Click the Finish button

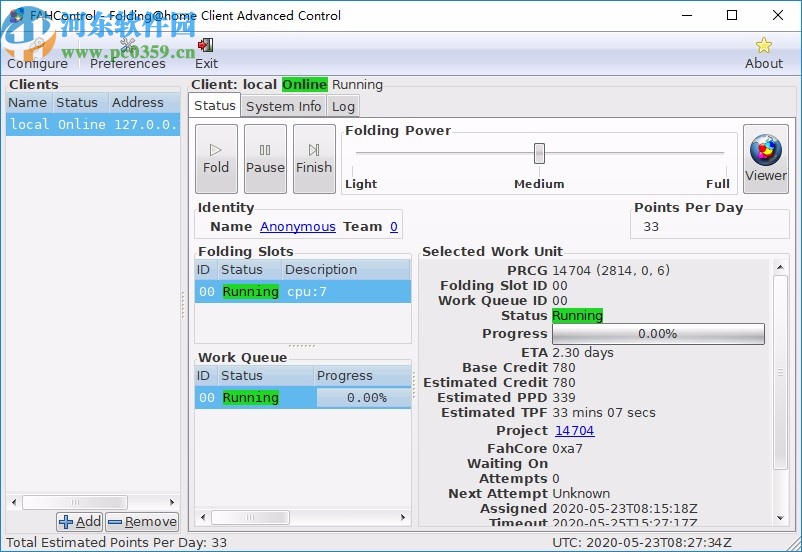314,159
